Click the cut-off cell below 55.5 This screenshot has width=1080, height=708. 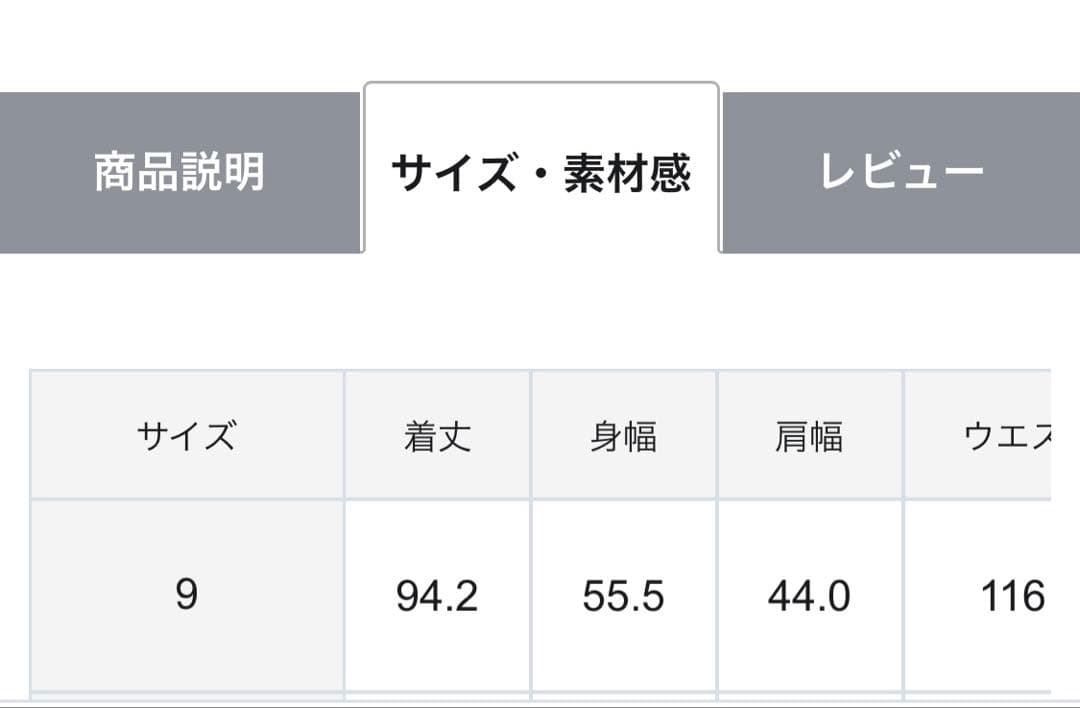(x=623, y=696)
